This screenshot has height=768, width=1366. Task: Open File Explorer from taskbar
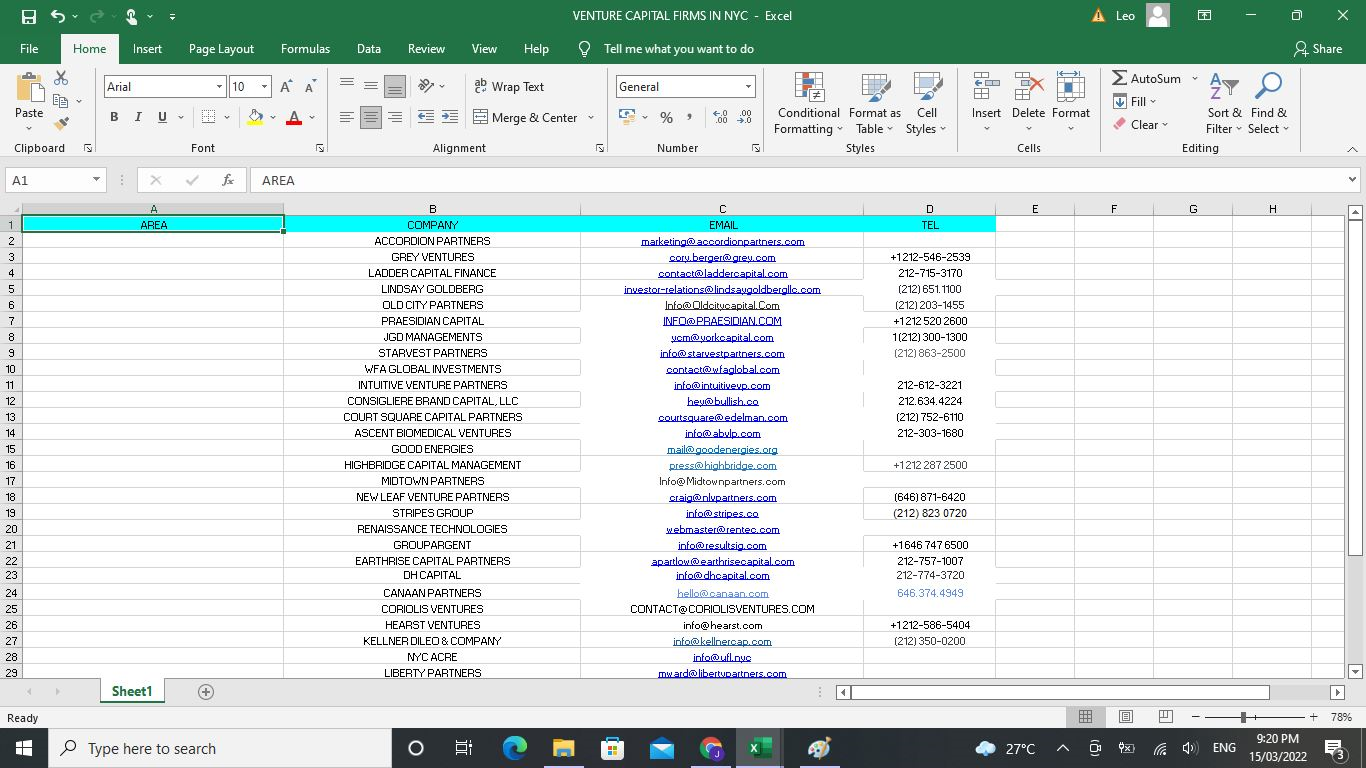coord(563,748)
